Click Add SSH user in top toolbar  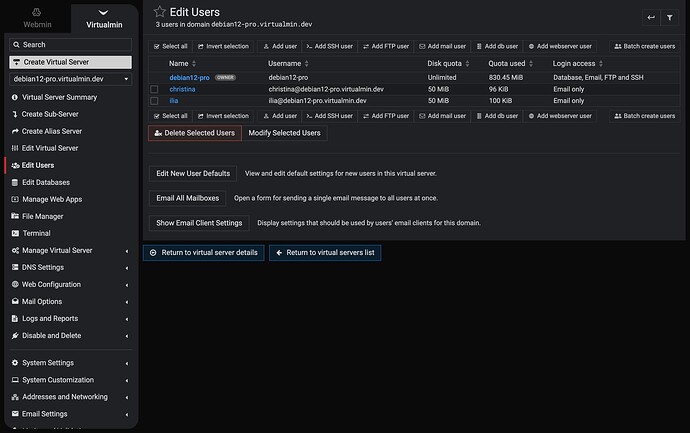coord(329,46)
